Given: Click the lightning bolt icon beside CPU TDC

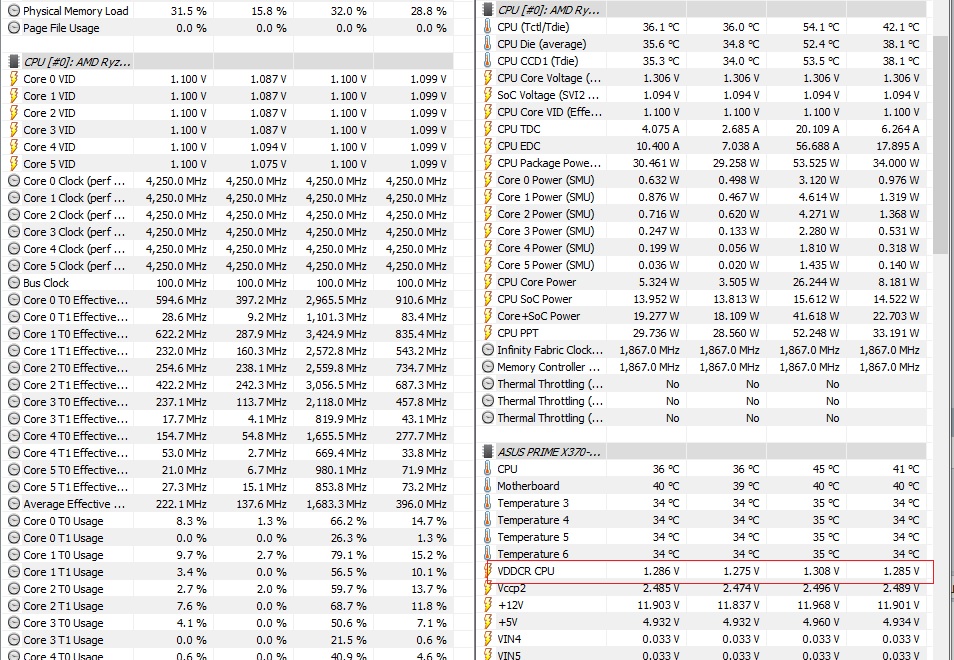Looking at the screenshot, I should point(487,129).
